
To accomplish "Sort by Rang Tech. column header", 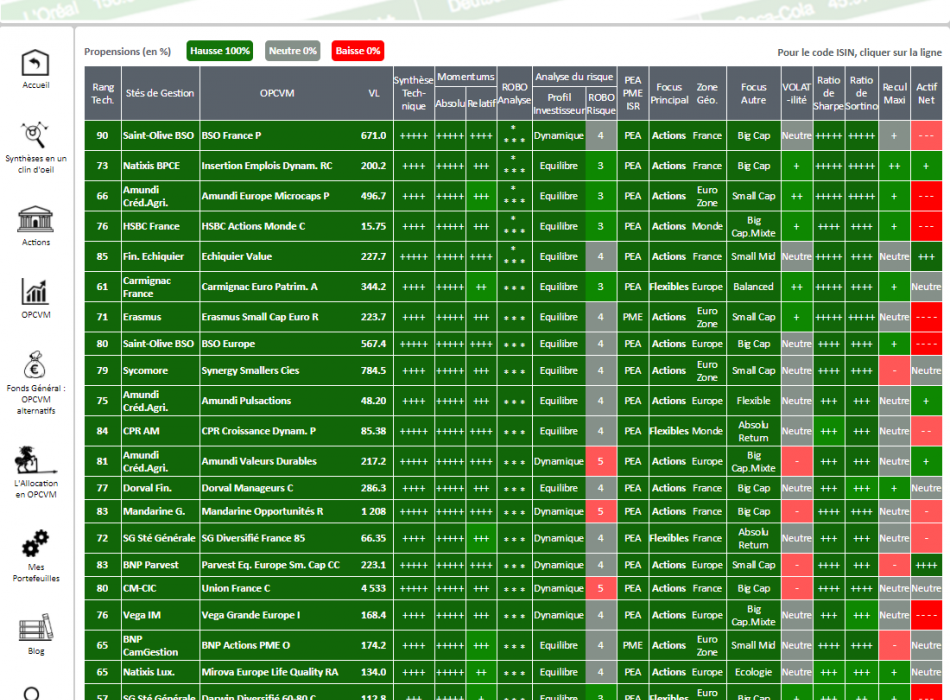I will pyautogui.click(x=103, y=93).
